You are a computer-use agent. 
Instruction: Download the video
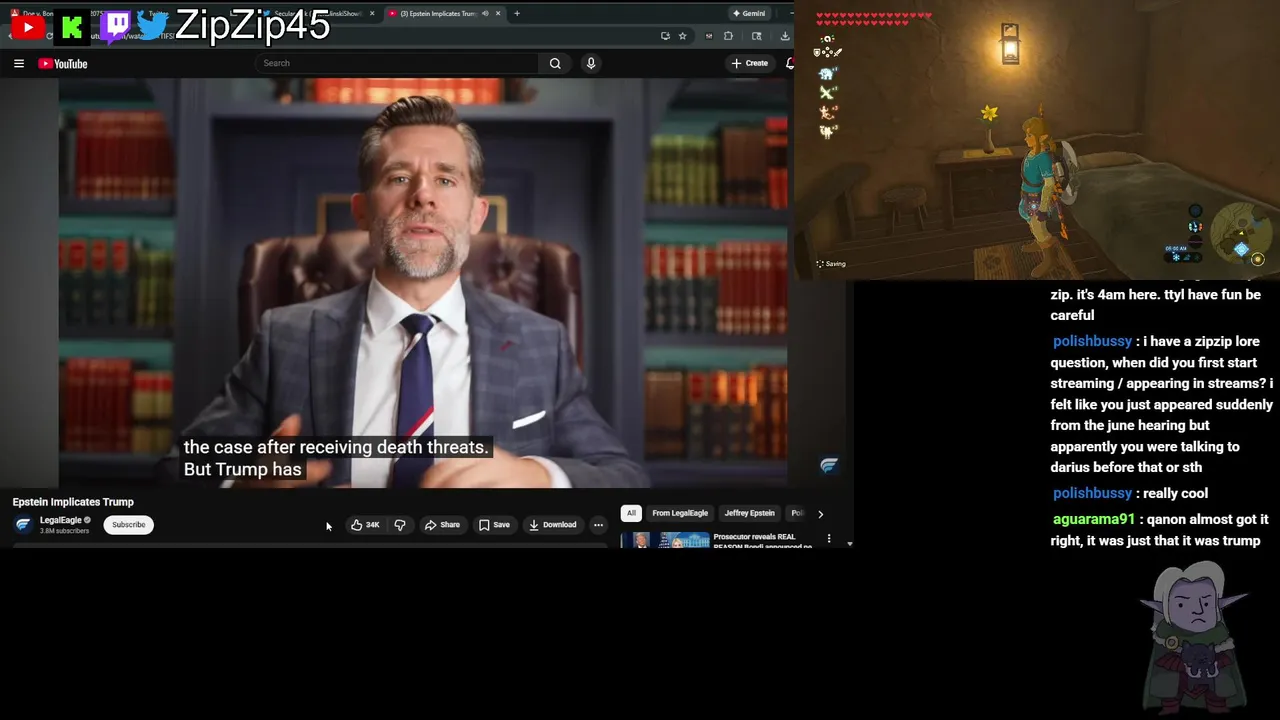[x=553, y=525]
